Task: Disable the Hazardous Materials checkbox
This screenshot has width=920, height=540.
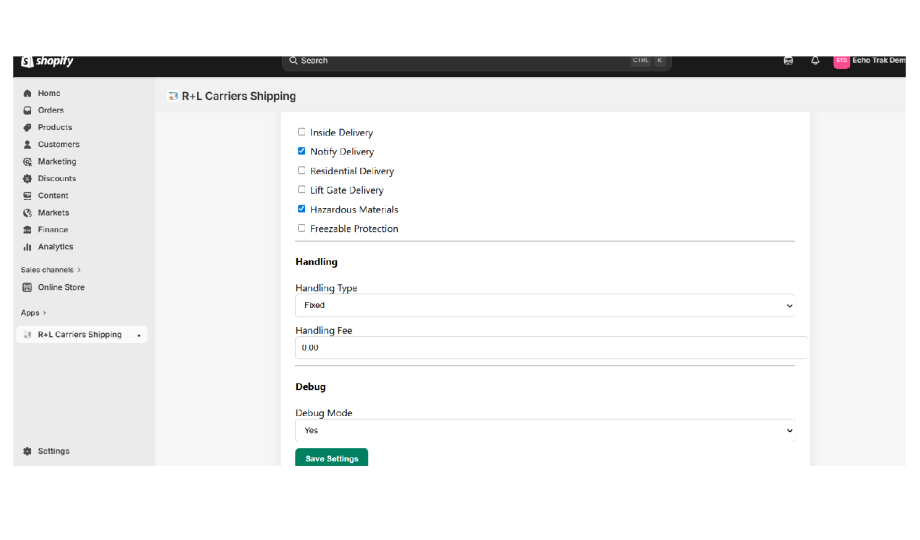Action: (x=302, y=209)
